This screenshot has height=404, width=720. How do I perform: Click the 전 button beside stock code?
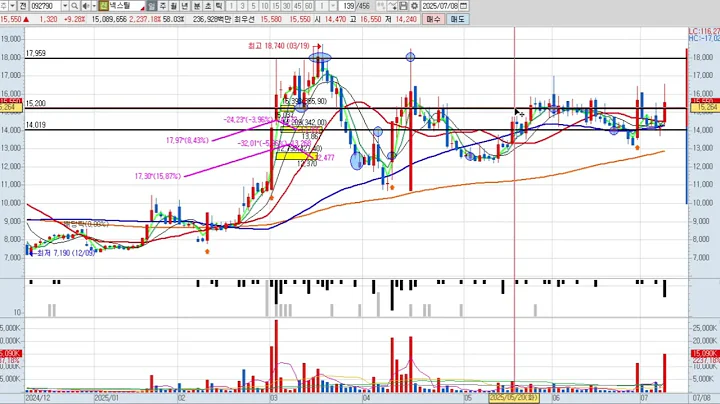point(22,6)
